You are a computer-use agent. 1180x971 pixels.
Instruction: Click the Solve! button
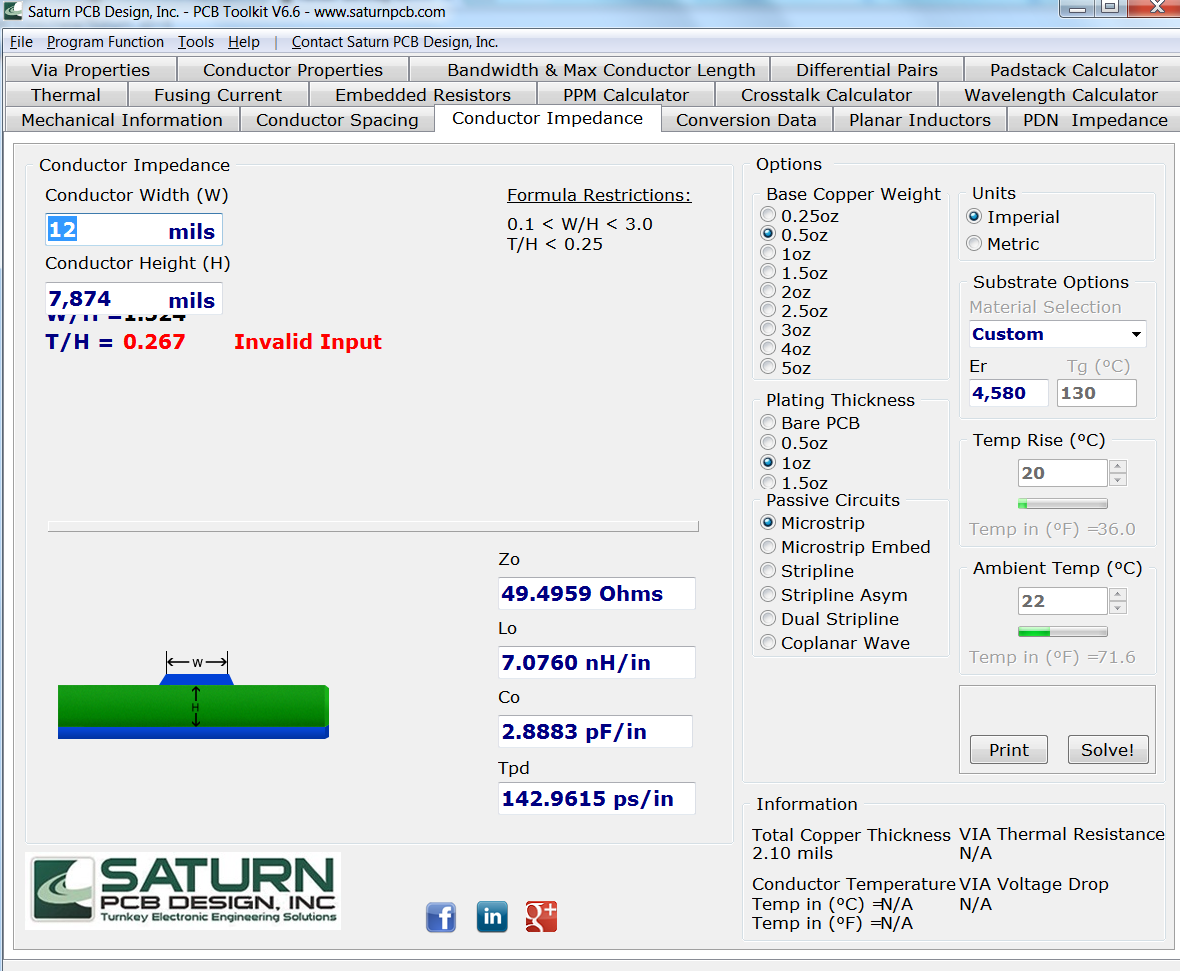(x=1108, y=750)
